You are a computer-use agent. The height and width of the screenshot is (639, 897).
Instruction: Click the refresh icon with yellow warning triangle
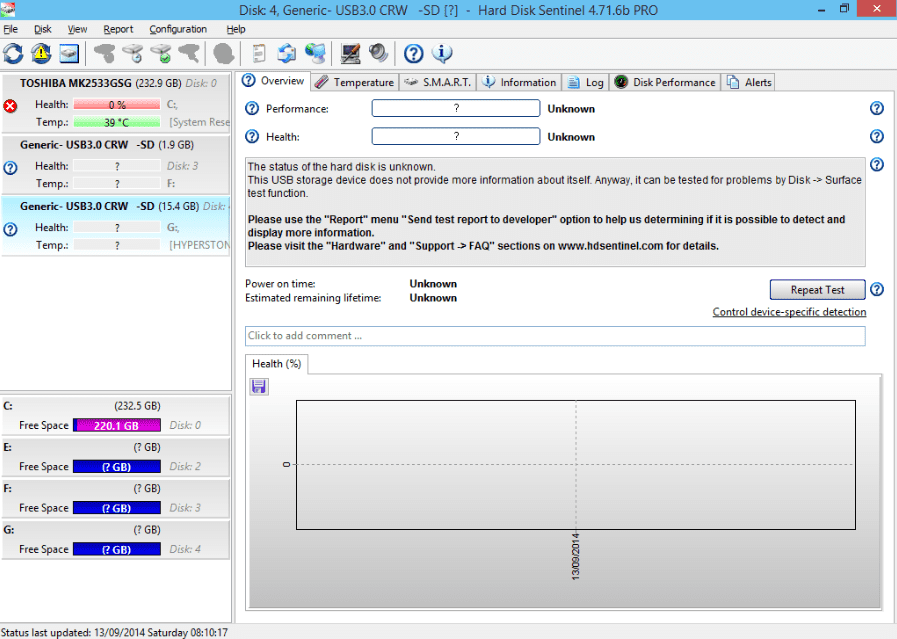[x=41, y=54]
